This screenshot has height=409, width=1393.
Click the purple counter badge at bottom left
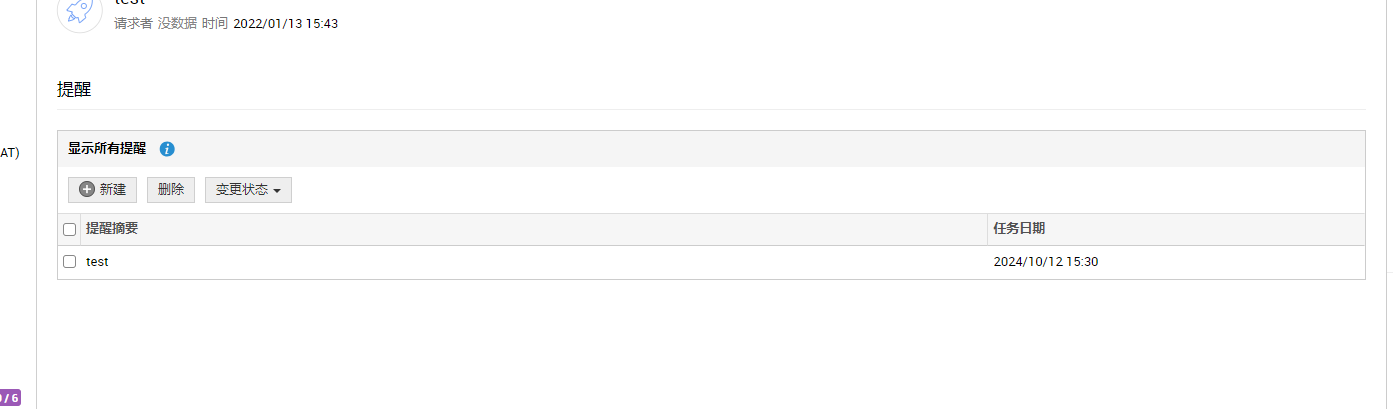point(9,398)
